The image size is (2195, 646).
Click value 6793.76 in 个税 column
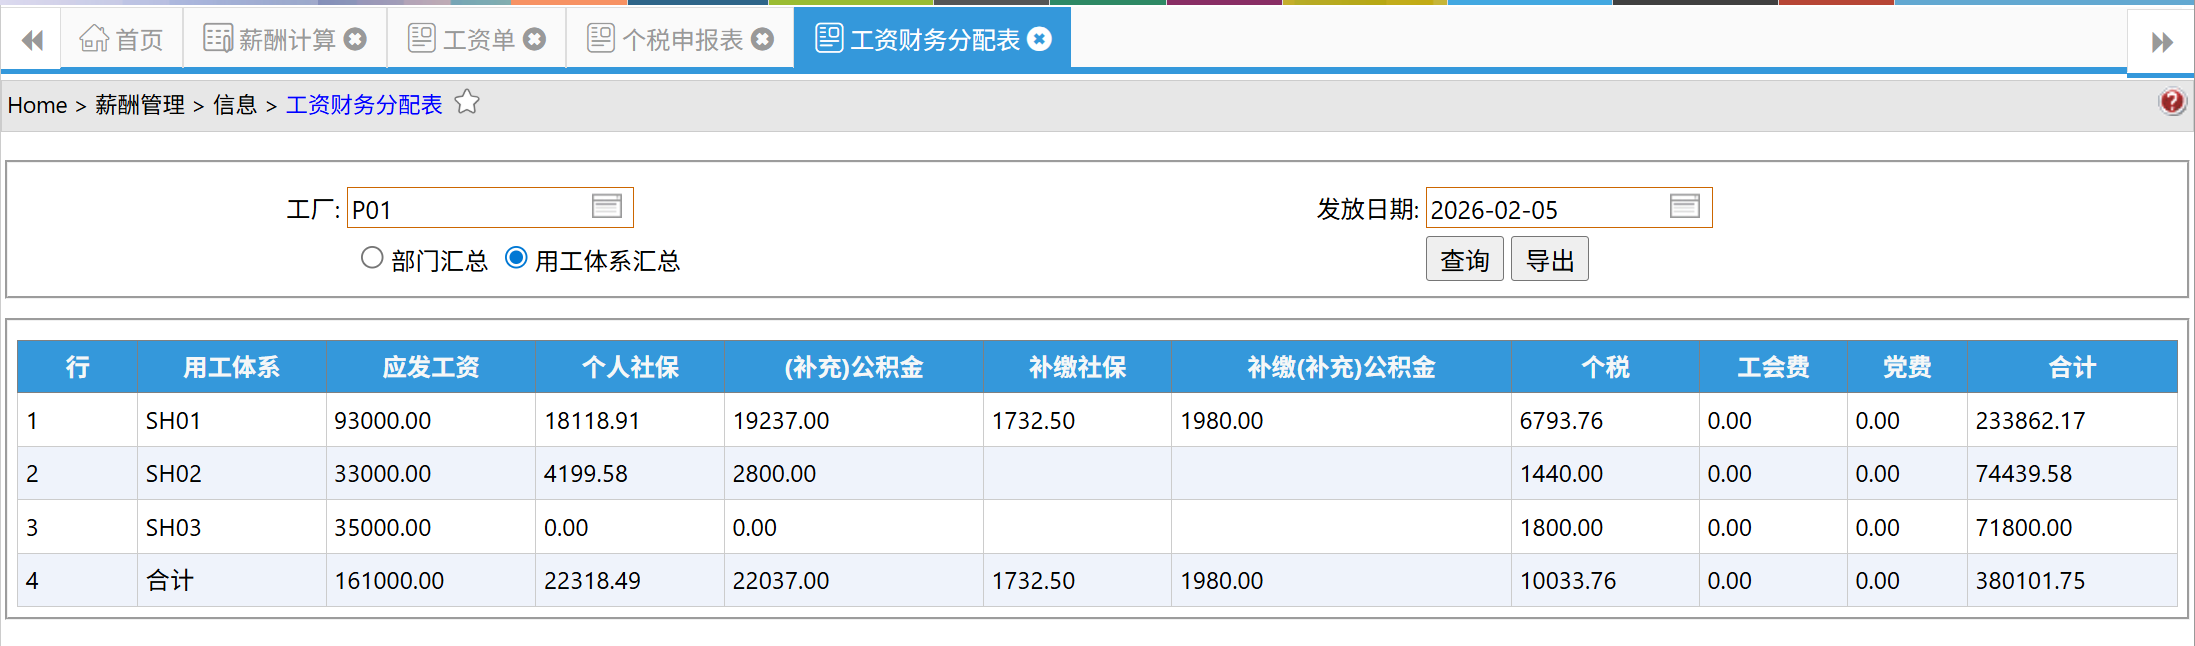pyautogui.click(x=1561, y=421)
